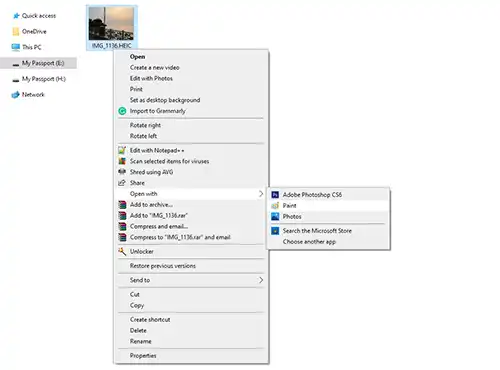Image resolution: width=500 pixels, height=370 pixels.
Task: Select the Open with menu entry
Action: (191, 194)
